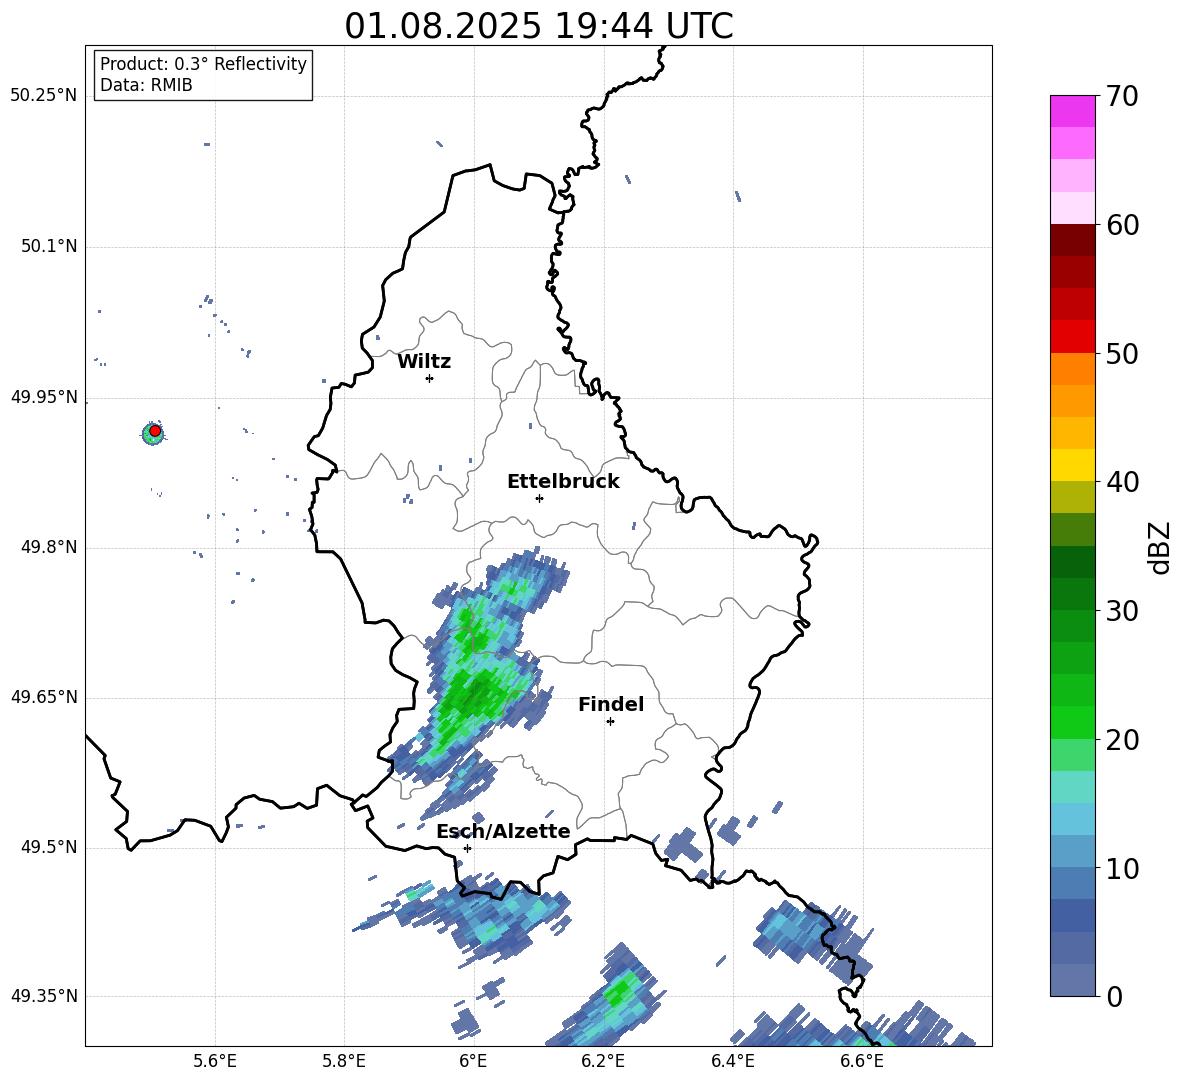Viewport: 1184px width, 1081px height.
Task: Click the bright red swatch just above 50 dBZ
Action: [1072, 337]
